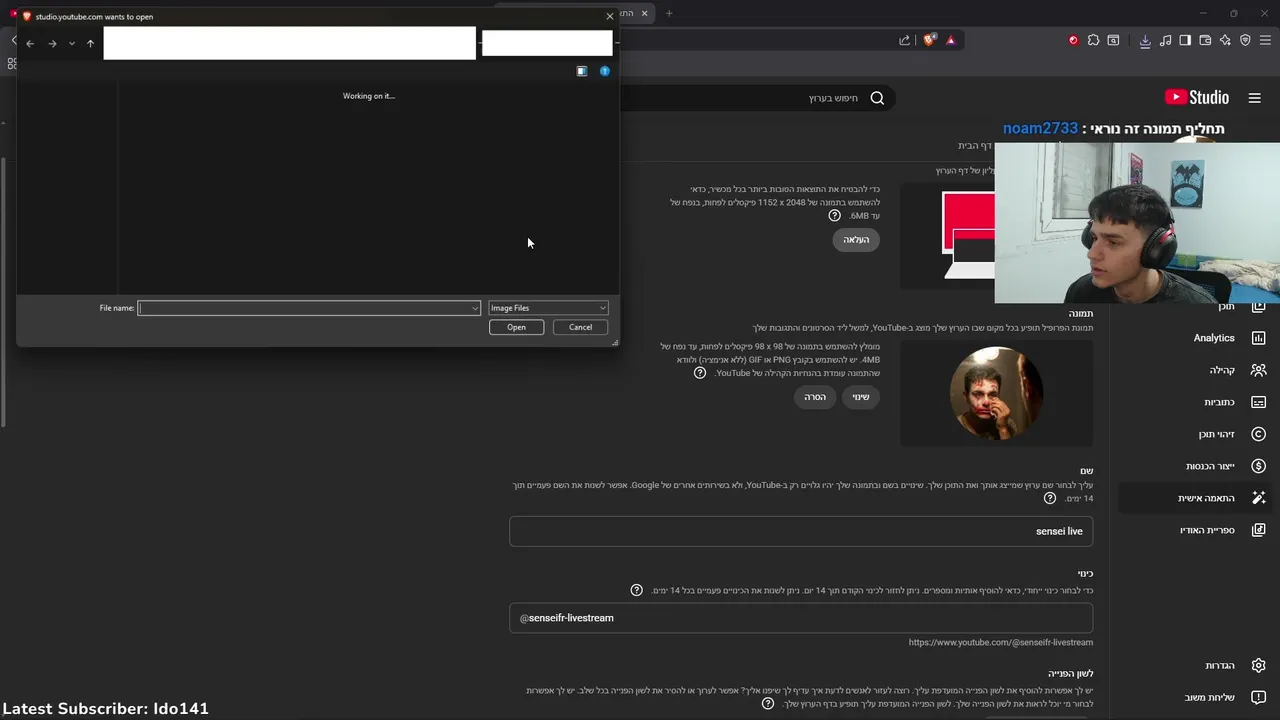
Task: Cancel the file open dialog
Action: point(580,327)
